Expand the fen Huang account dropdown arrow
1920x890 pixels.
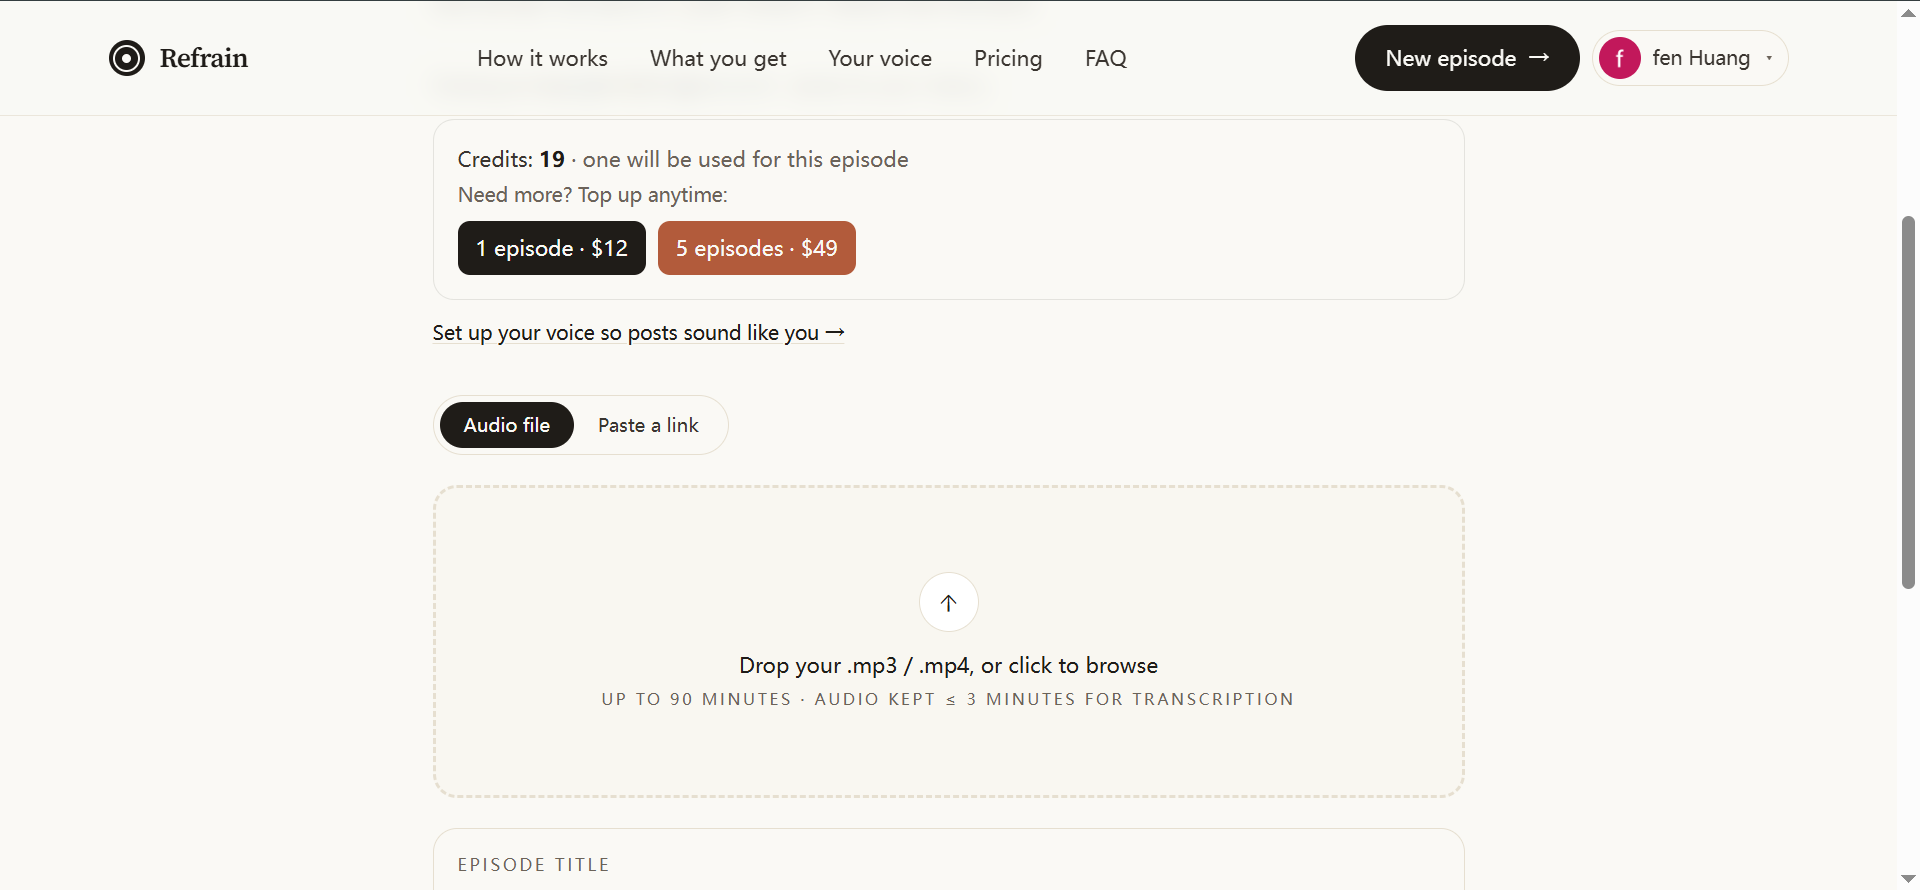coord(1769,58)
